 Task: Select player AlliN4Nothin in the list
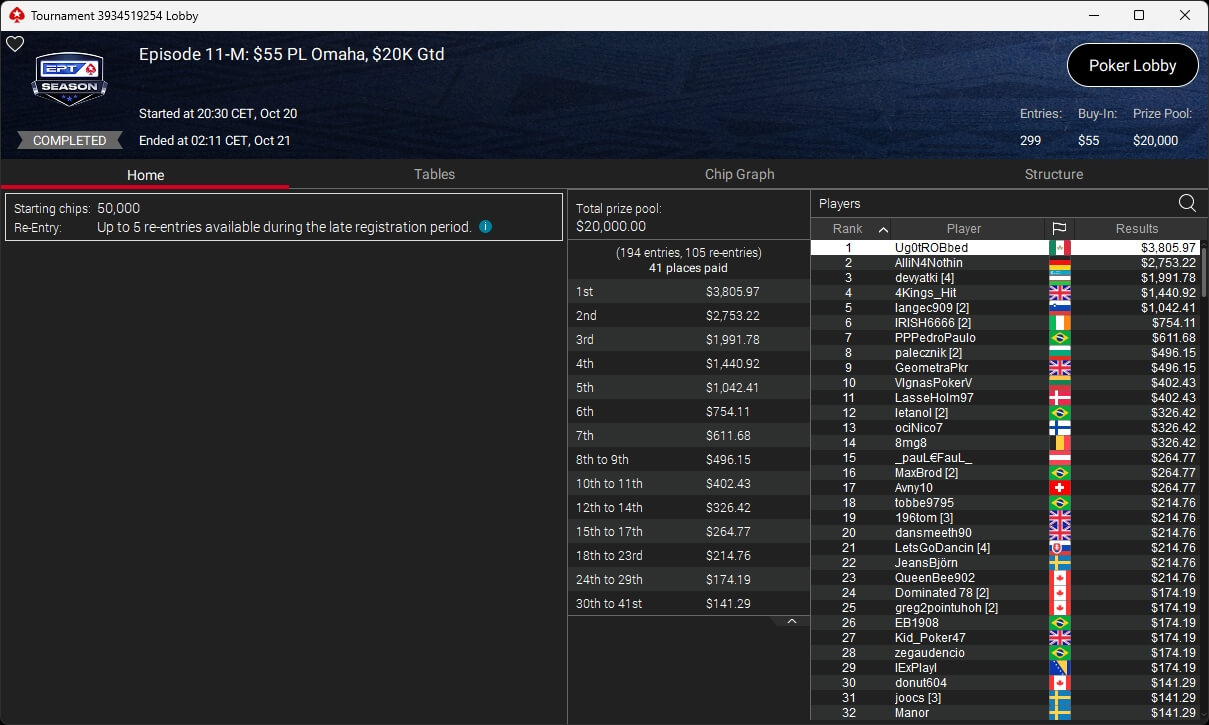click(x=929, y=263)
